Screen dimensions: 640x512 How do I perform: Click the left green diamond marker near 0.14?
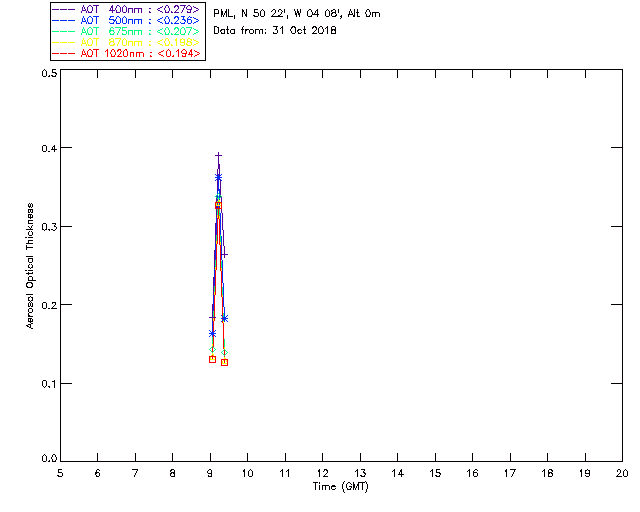212,349
